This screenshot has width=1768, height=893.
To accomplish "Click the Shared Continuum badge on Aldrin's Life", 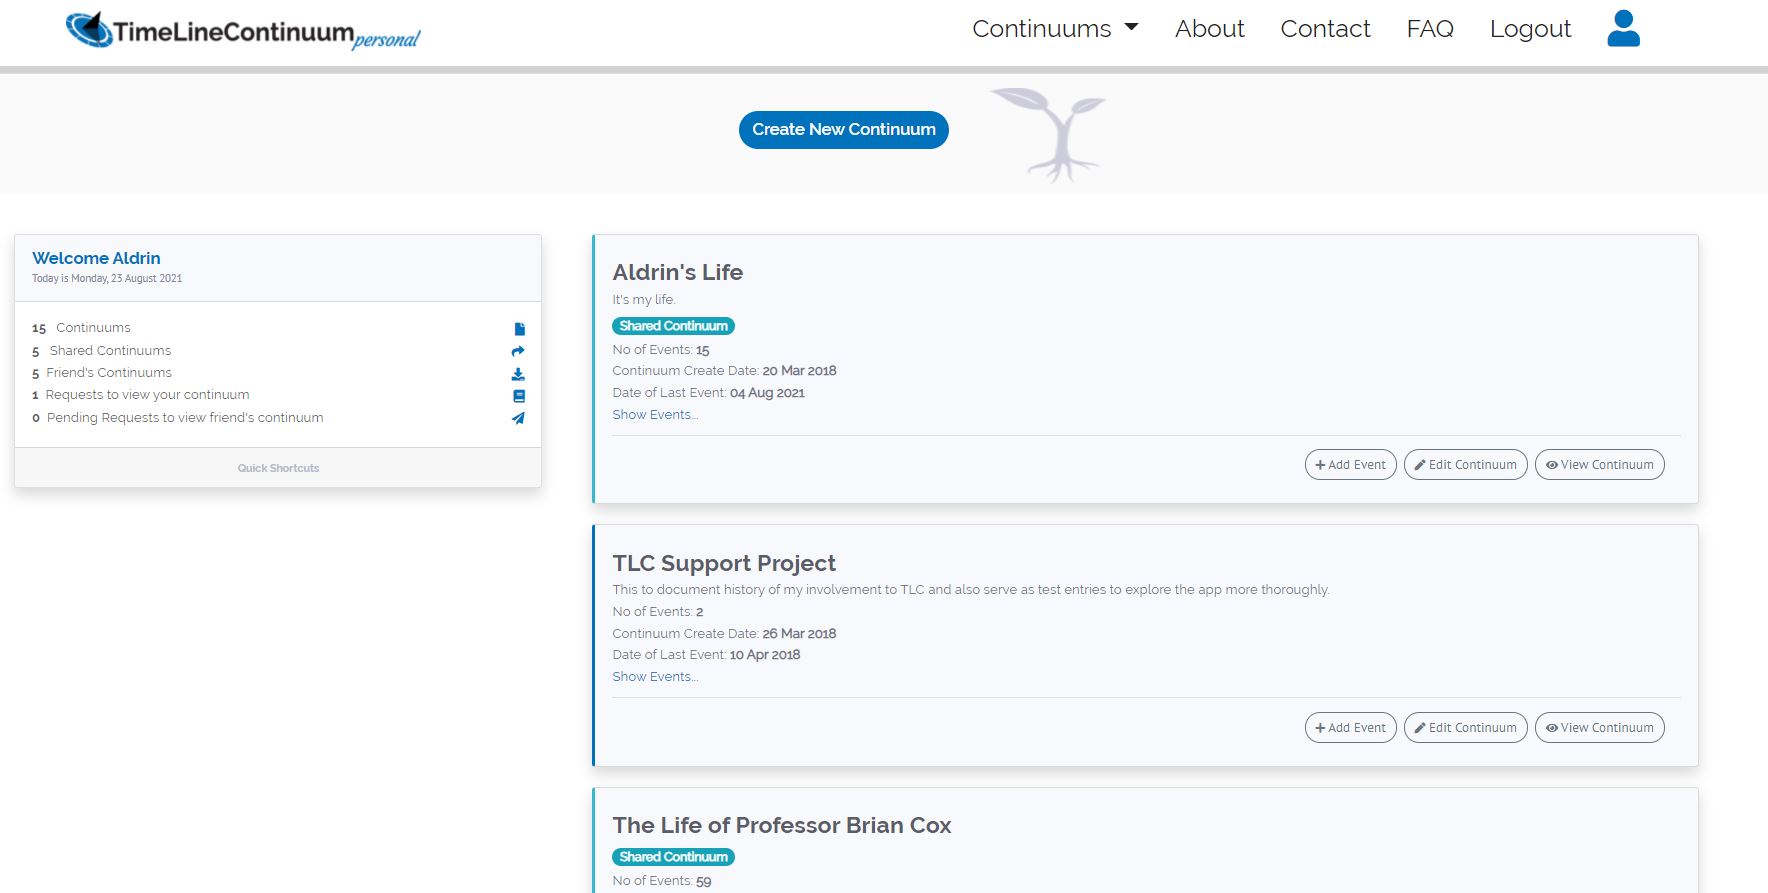I will point(673,326).
